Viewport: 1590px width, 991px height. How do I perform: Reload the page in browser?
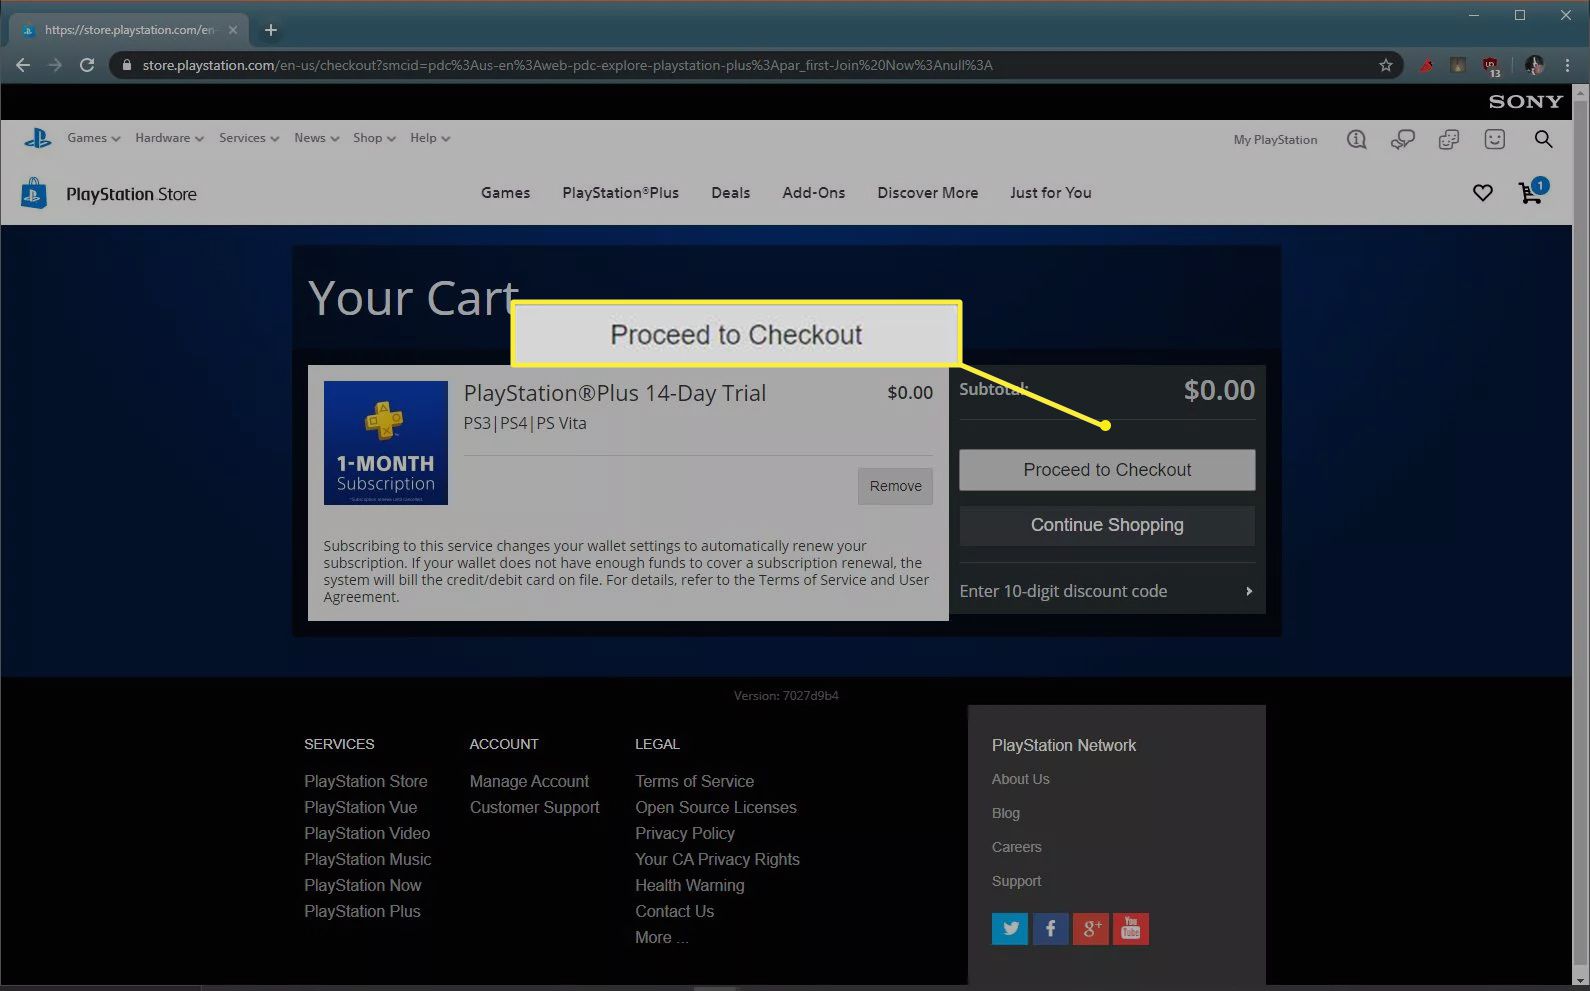click(x=87, y=65)
